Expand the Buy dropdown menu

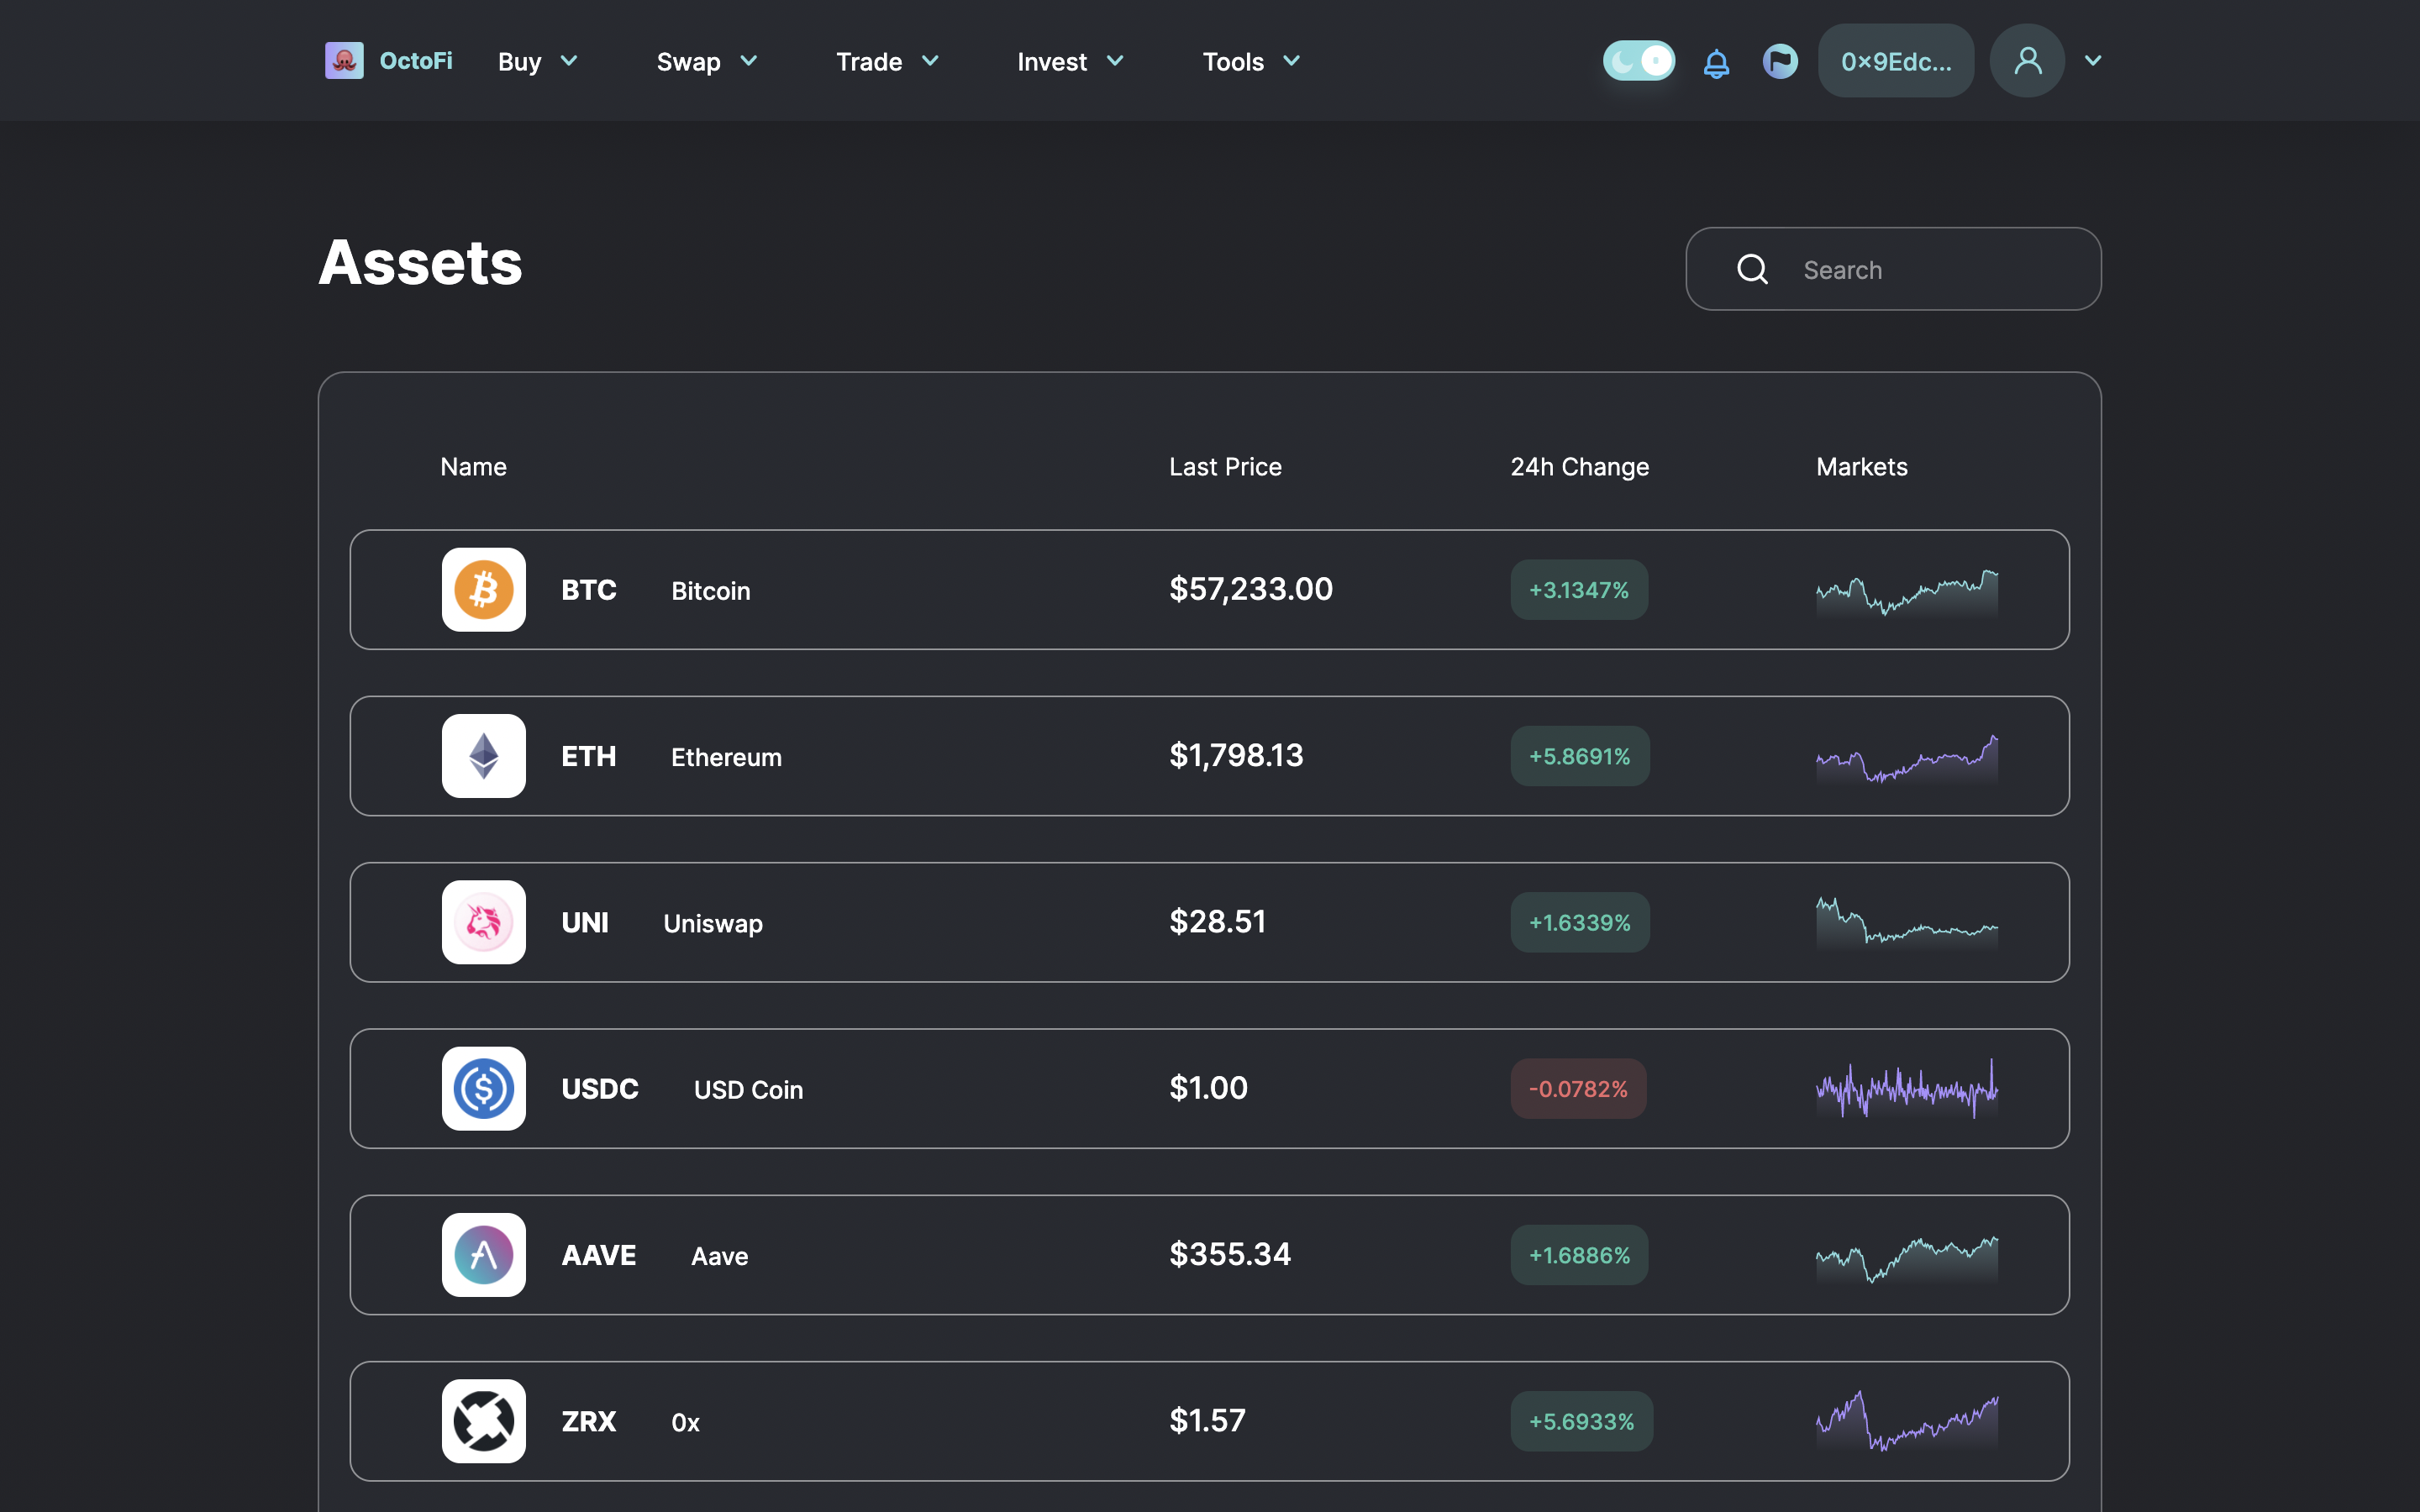tap(538, 62)
